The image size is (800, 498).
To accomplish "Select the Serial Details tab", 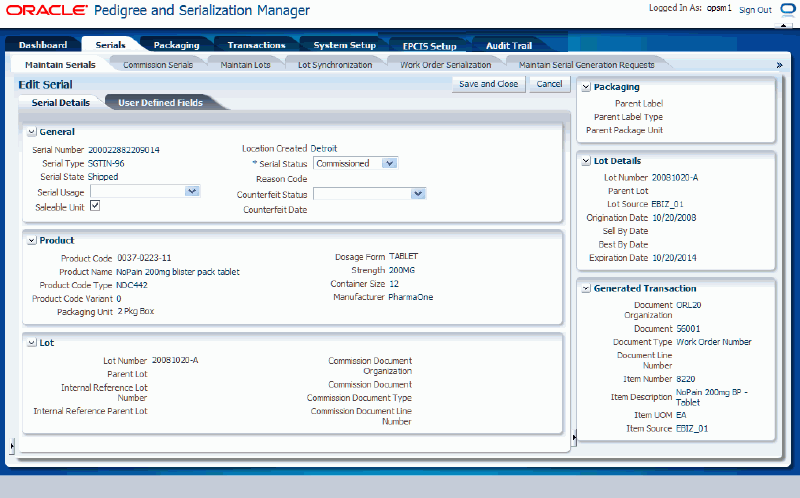I will coord(61,103).
